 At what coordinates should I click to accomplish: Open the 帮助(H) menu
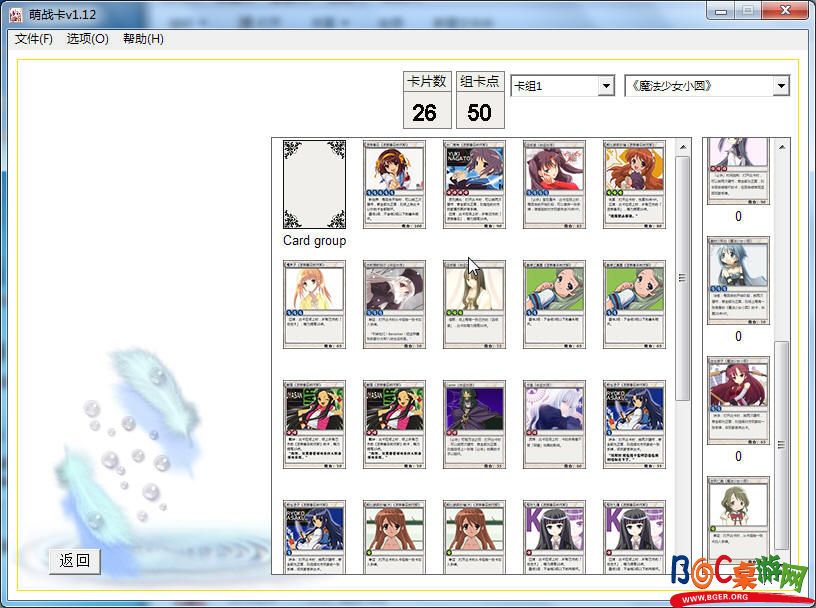pyautogui.click(x=143, y=39)
